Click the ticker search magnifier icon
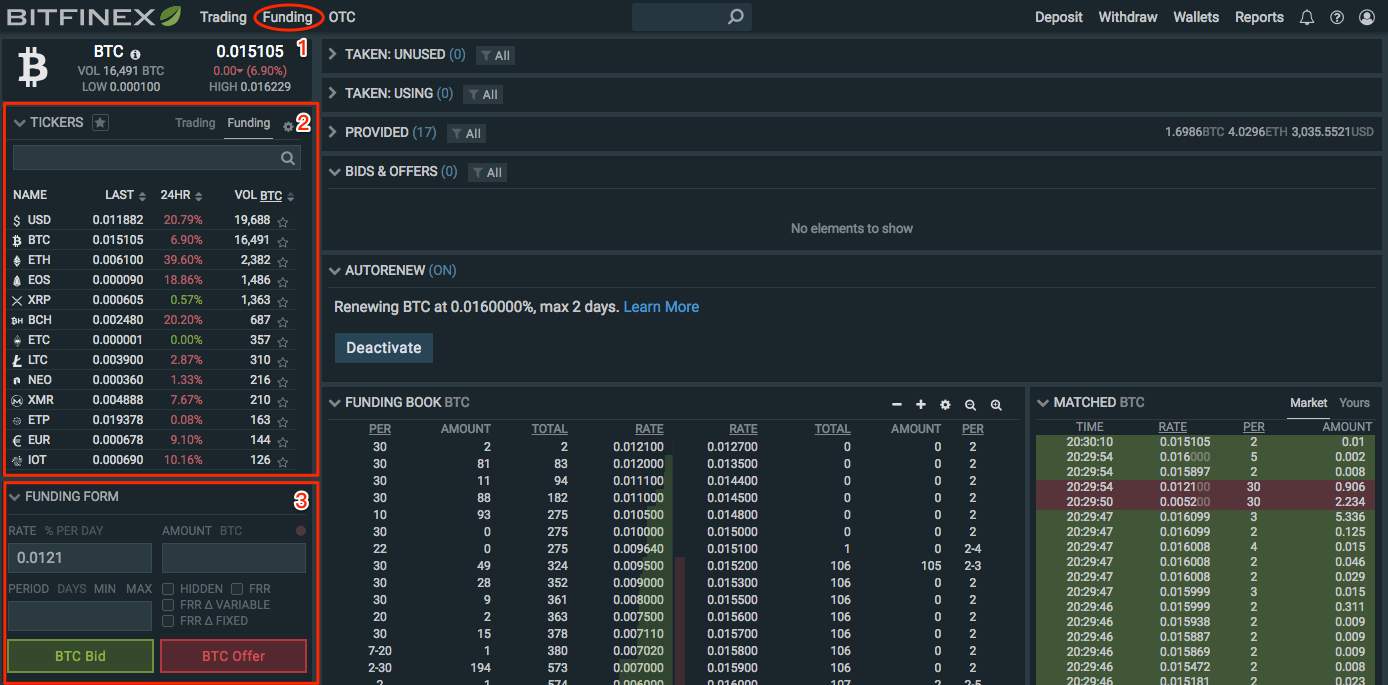Screen dimensions: 1388x685 point(288,158)
